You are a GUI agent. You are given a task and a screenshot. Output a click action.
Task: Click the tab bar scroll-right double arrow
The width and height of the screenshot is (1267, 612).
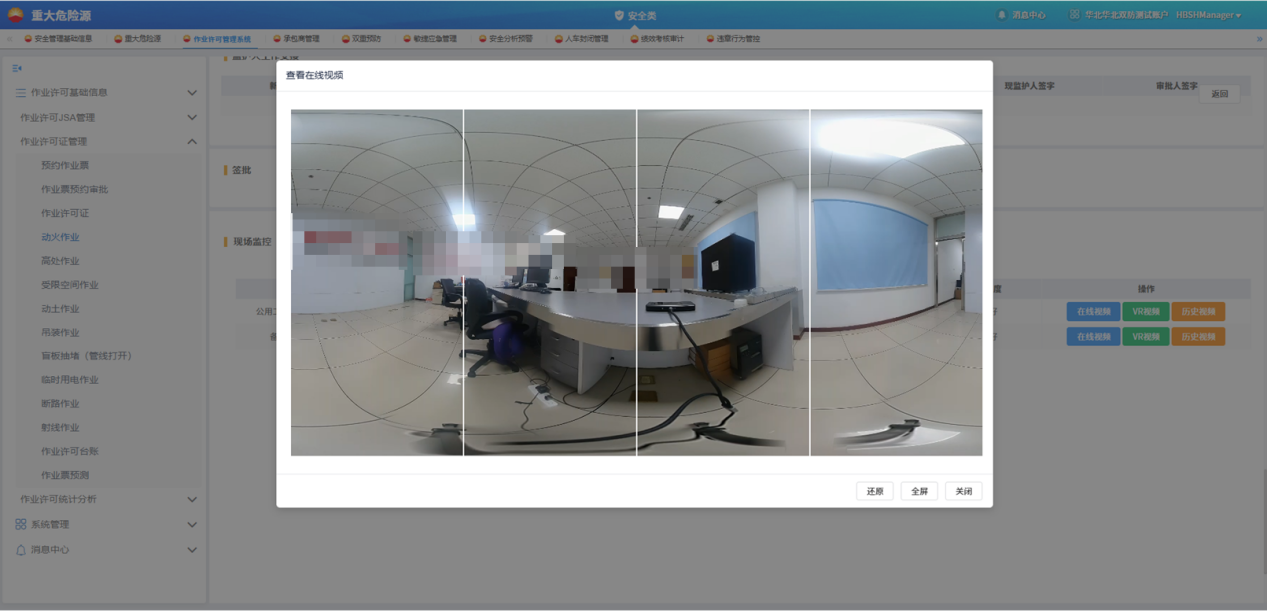tap(1259, 39)
